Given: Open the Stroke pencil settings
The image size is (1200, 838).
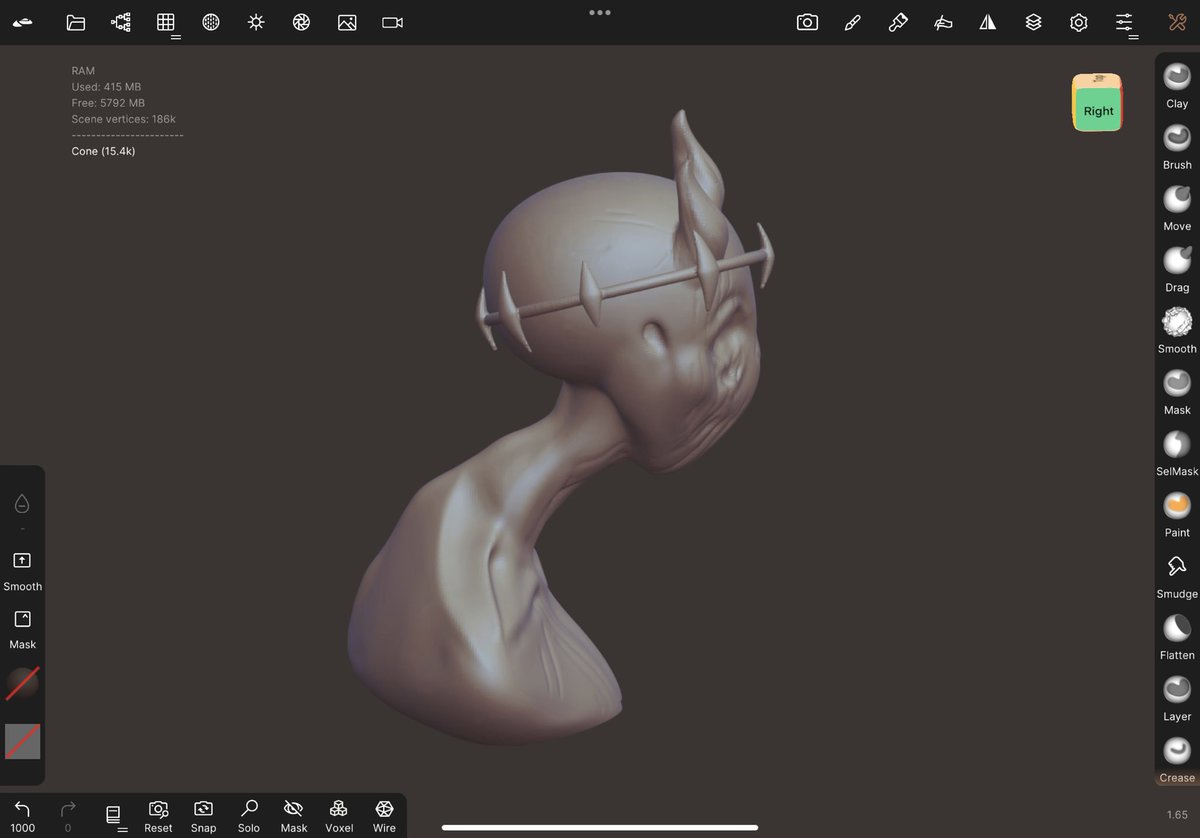Looking at the screenshot, I should [853, 22].
